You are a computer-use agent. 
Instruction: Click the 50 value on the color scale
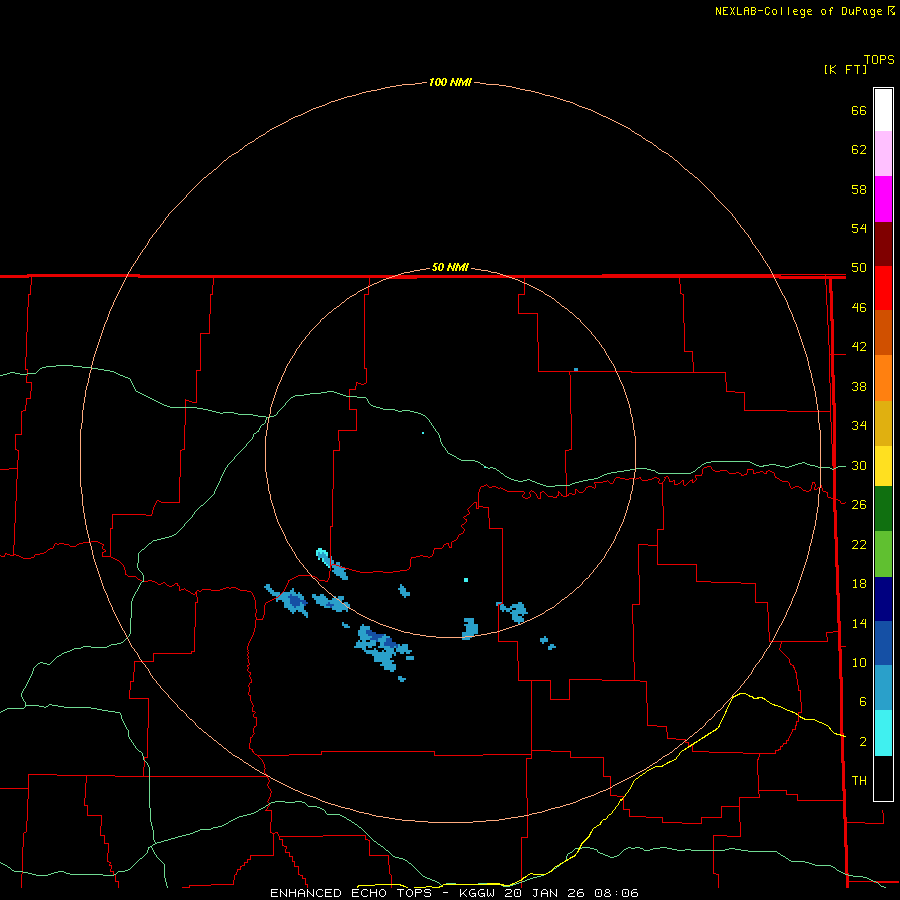tap(859, 267)
